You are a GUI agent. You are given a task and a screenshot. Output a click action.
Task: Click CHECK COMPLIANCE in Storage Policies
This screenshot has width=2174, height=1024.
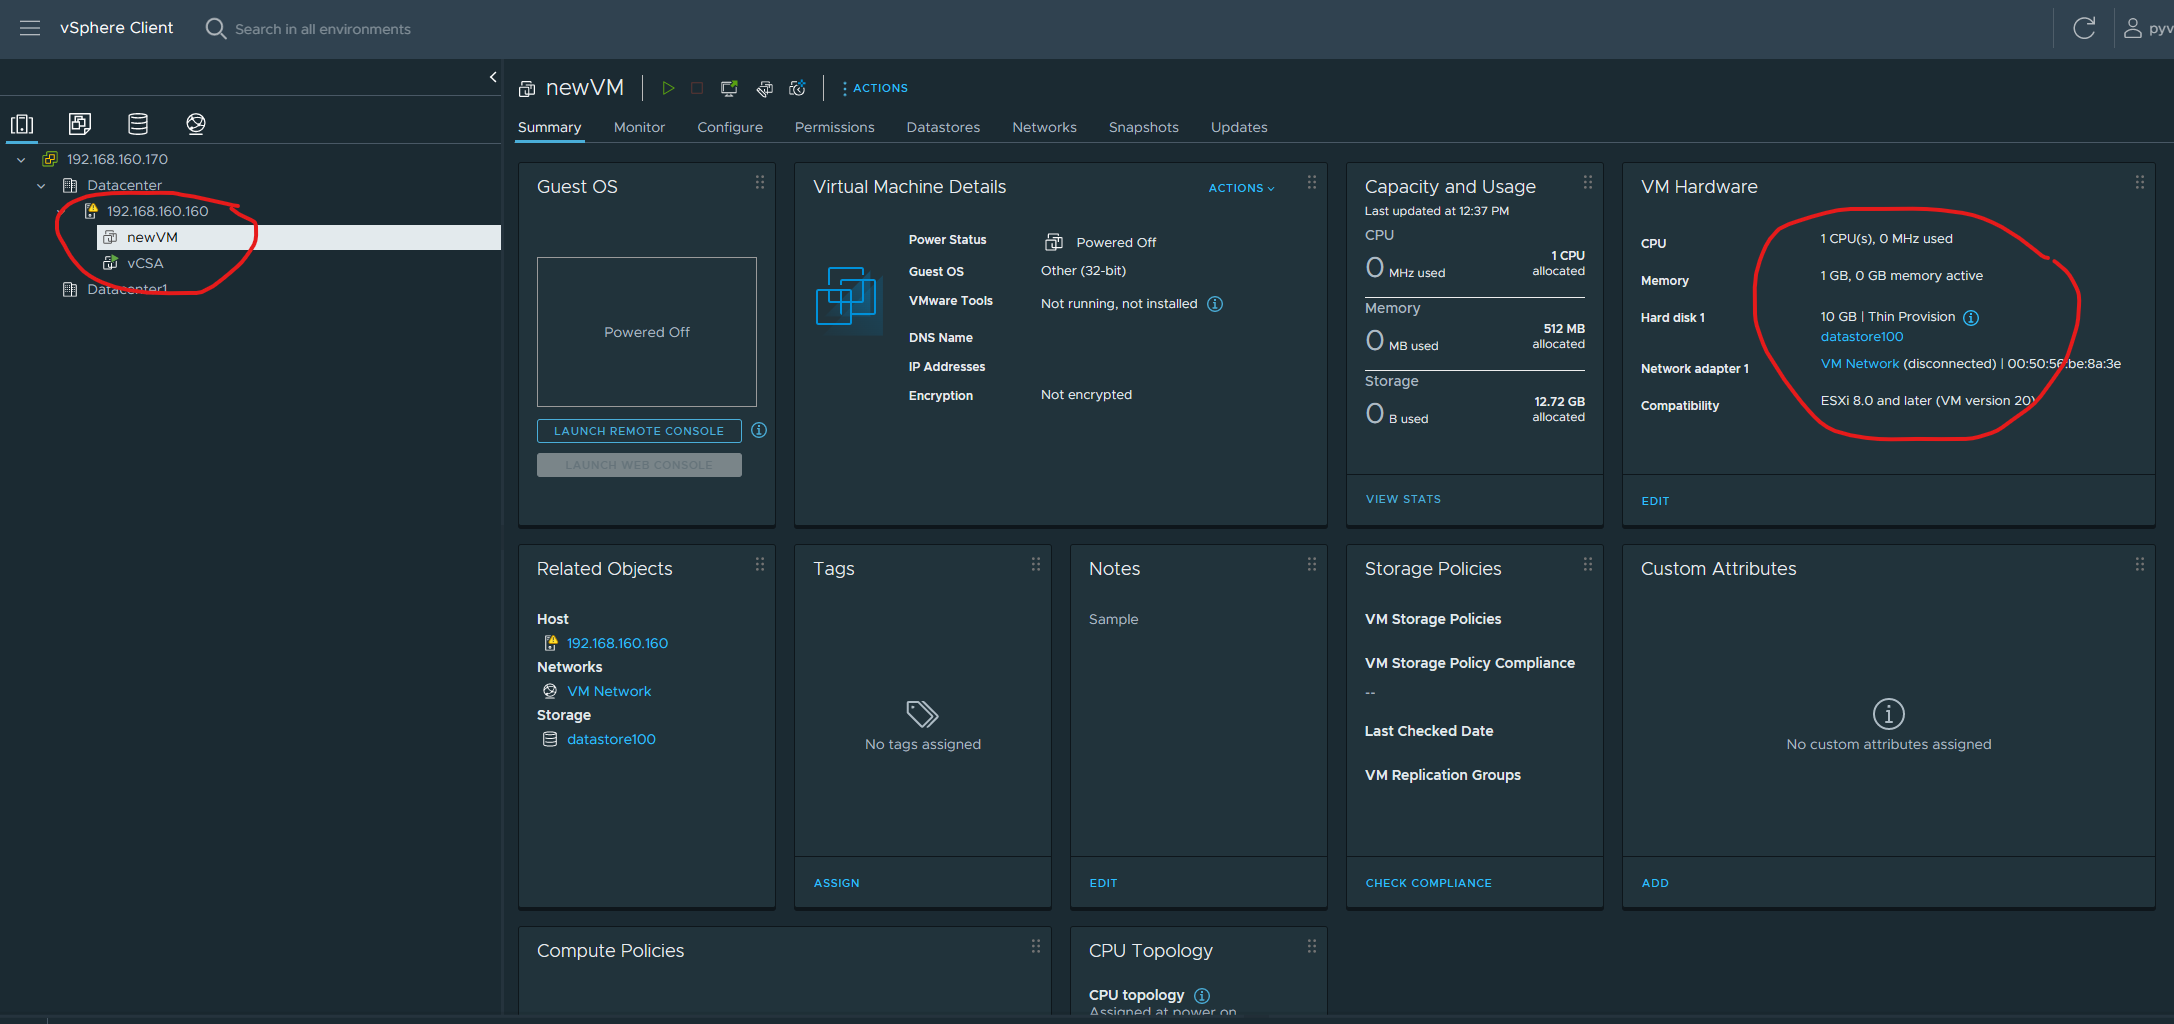pyautogui.click(x=1428, y=883)
